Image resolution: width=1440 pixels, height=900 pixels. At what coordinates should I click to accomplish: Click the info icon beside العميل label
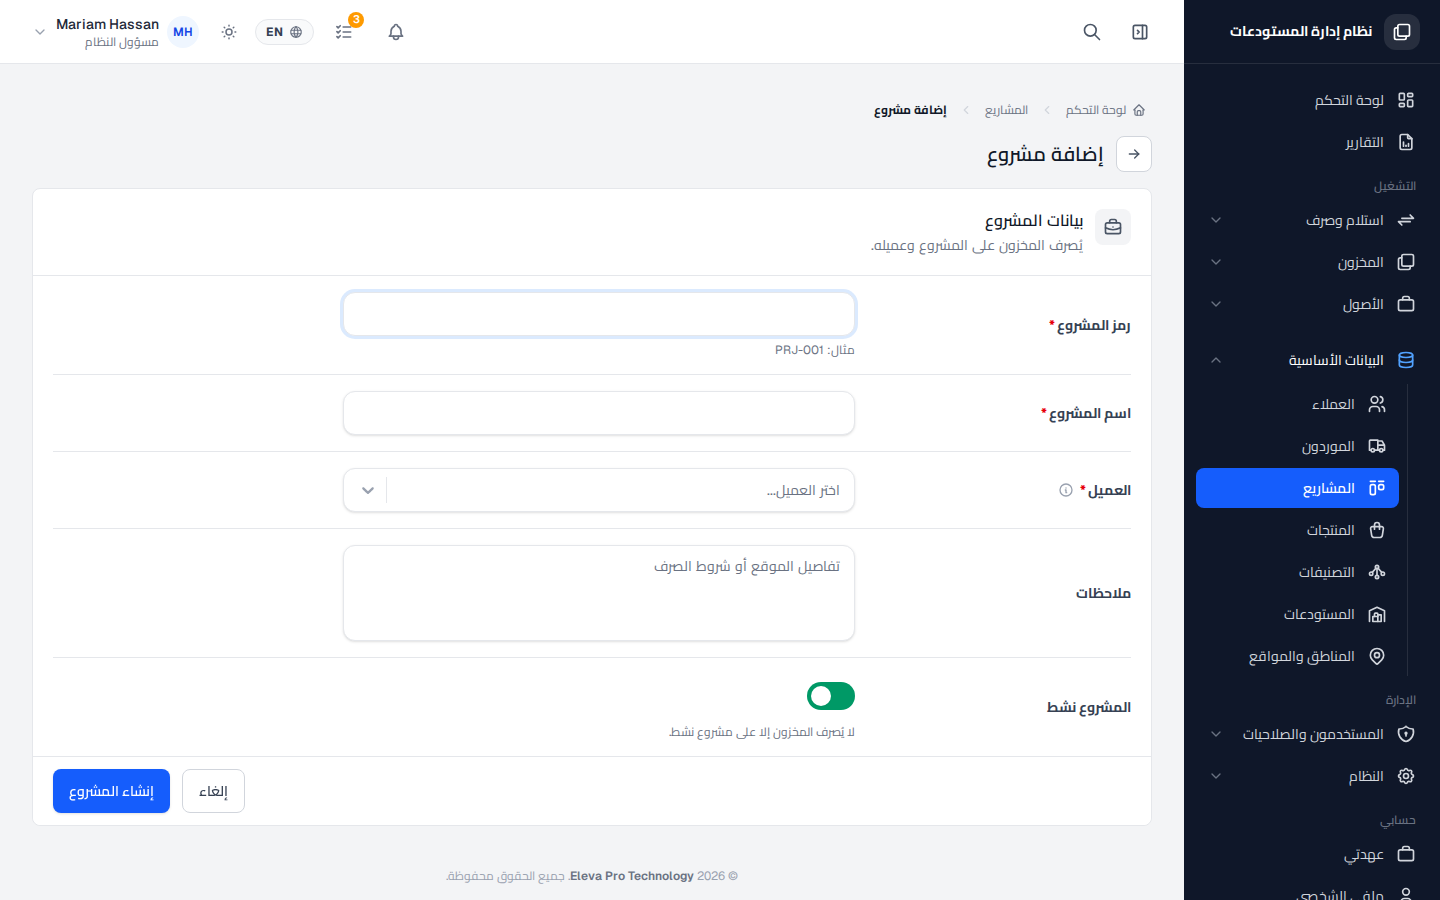[x=1066, y=490]
